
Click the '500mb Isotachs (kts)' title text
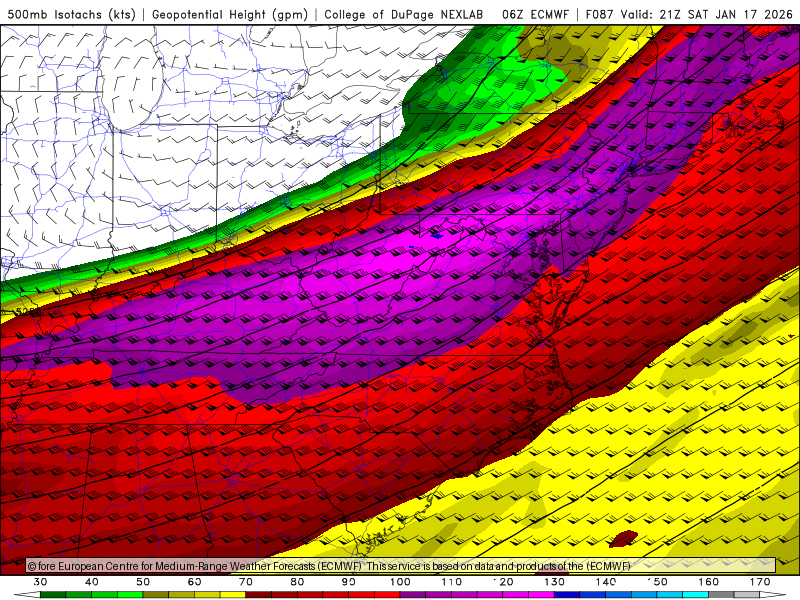tap(72, 14)
